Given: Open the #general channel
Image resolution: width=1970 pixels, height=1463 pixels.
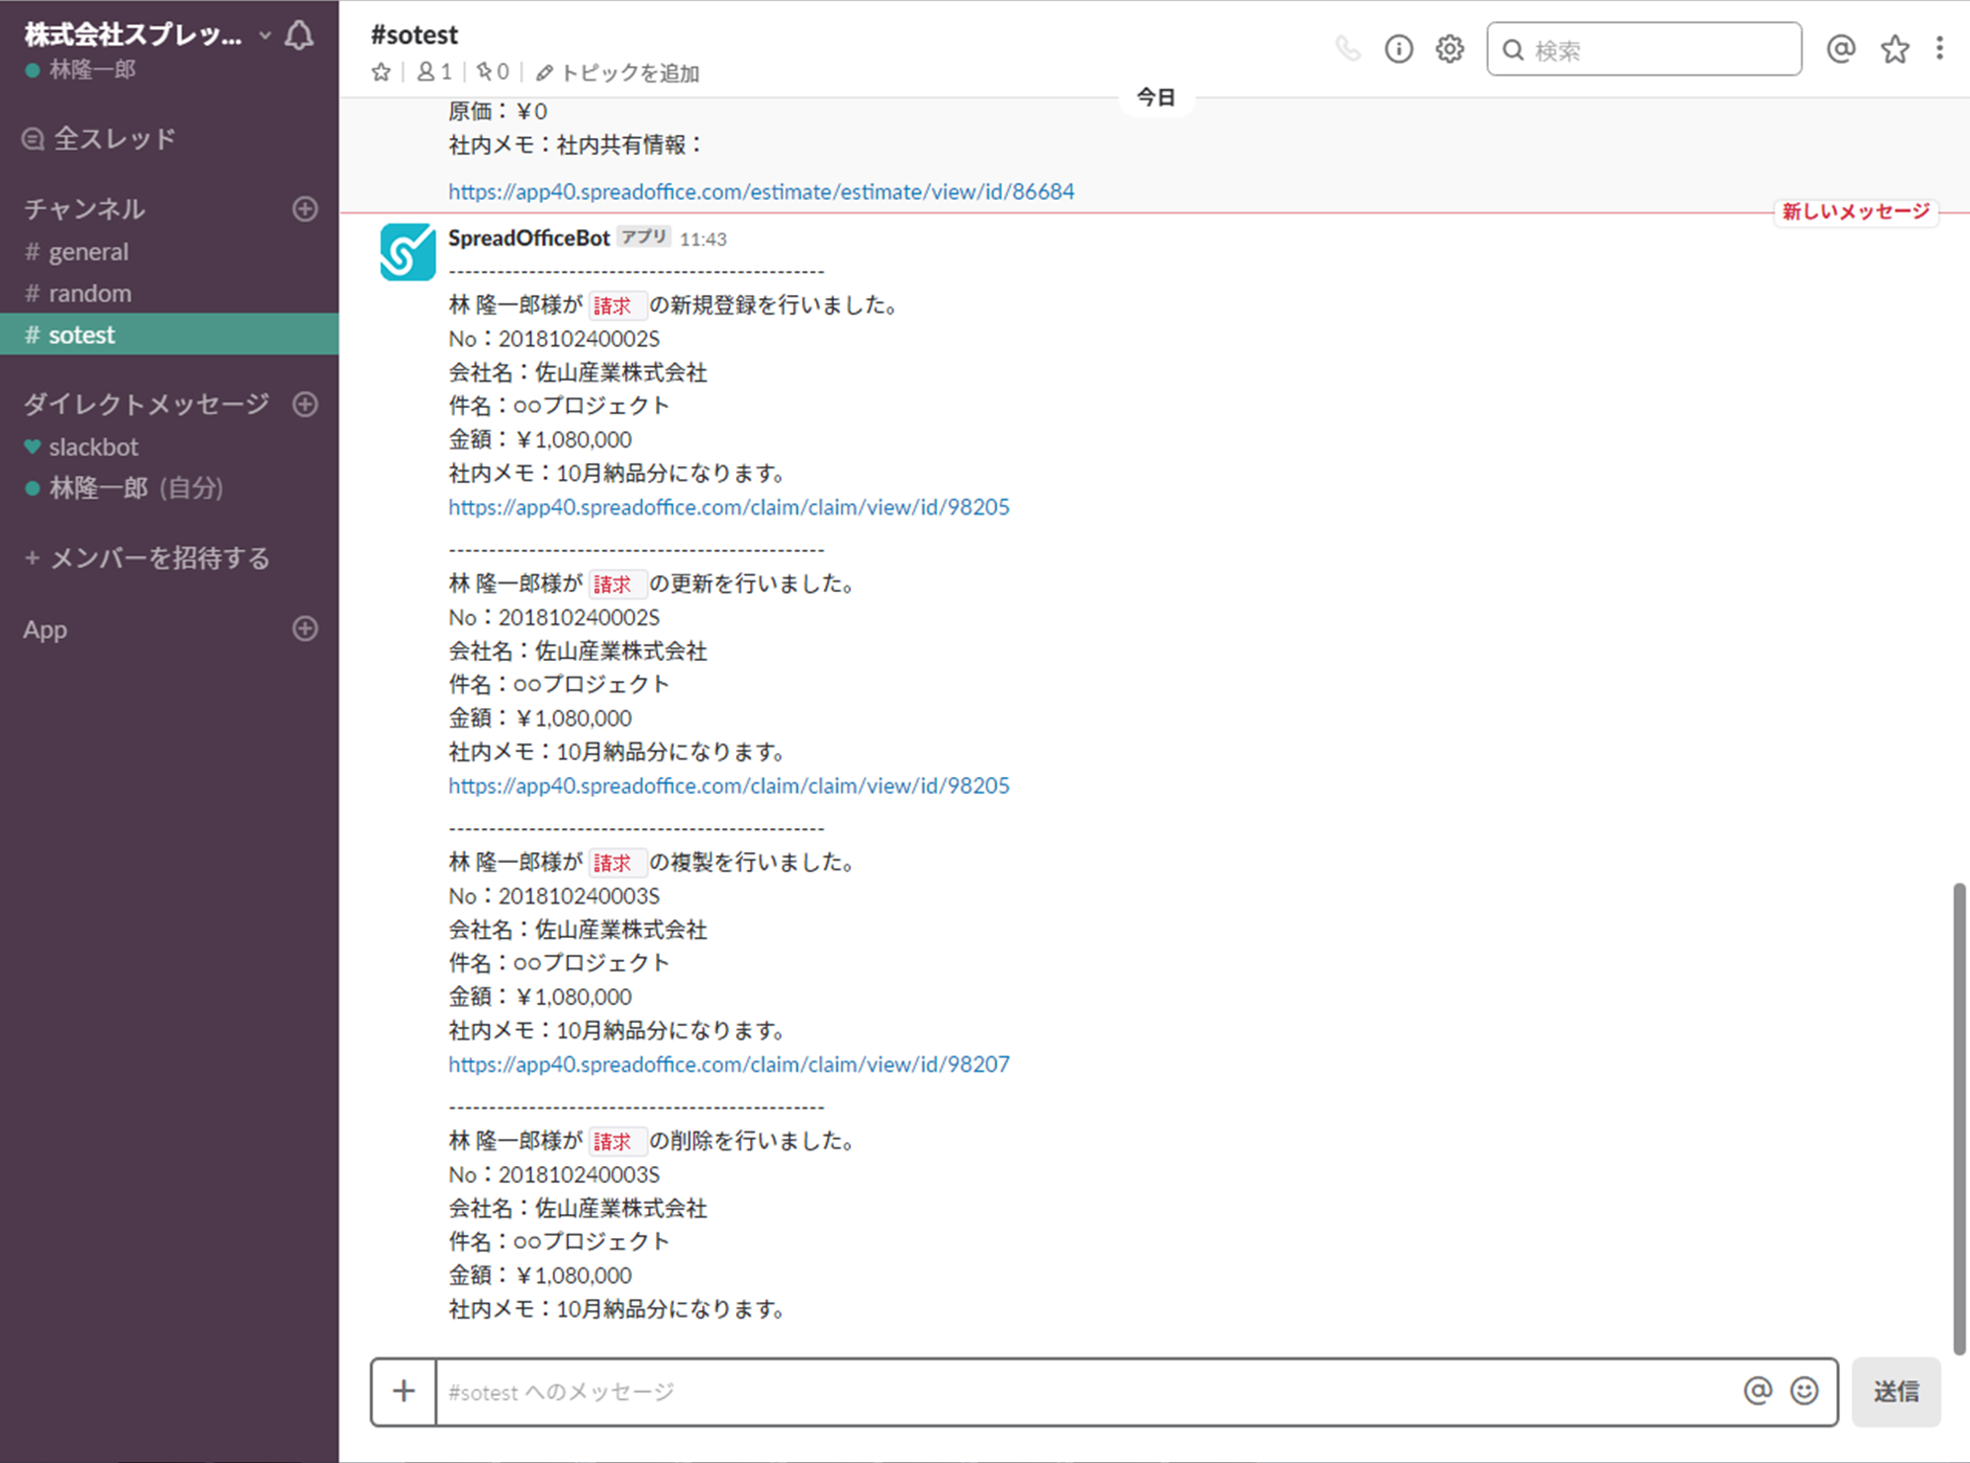Looking at the screenshot, I should pyautogui.click(x=169, y=251).
